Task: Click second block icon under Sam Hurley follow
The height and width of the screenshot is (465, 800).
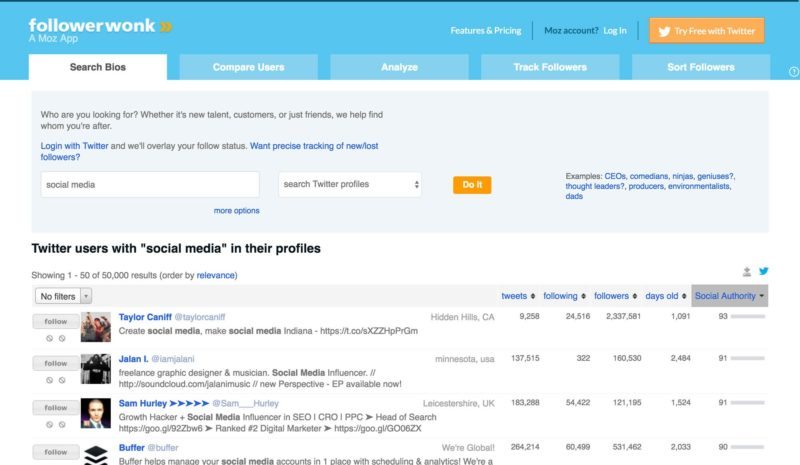Action: 62,424
